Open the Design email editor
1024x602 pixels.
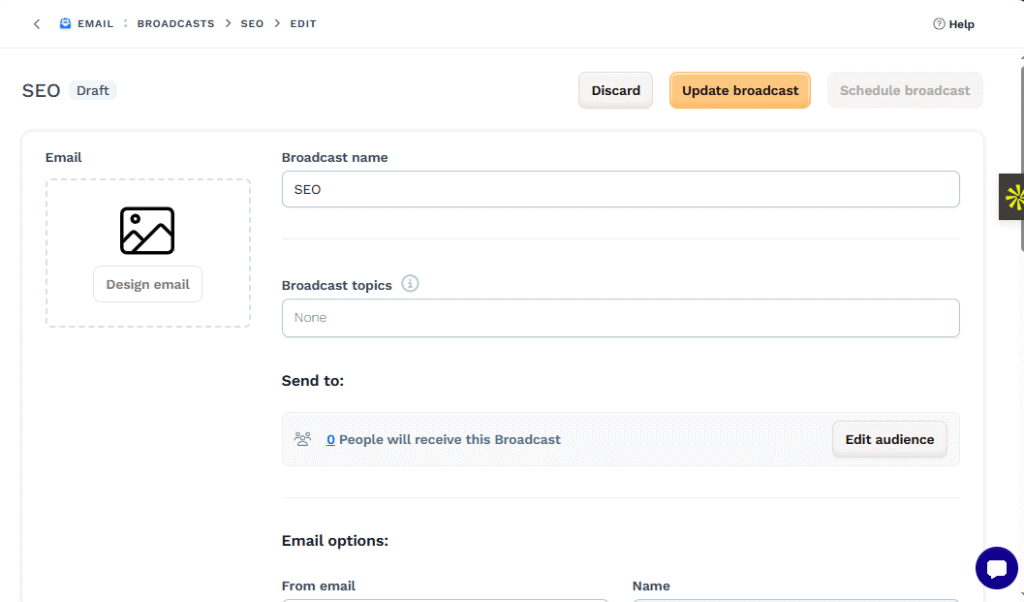tap(148, 284)
